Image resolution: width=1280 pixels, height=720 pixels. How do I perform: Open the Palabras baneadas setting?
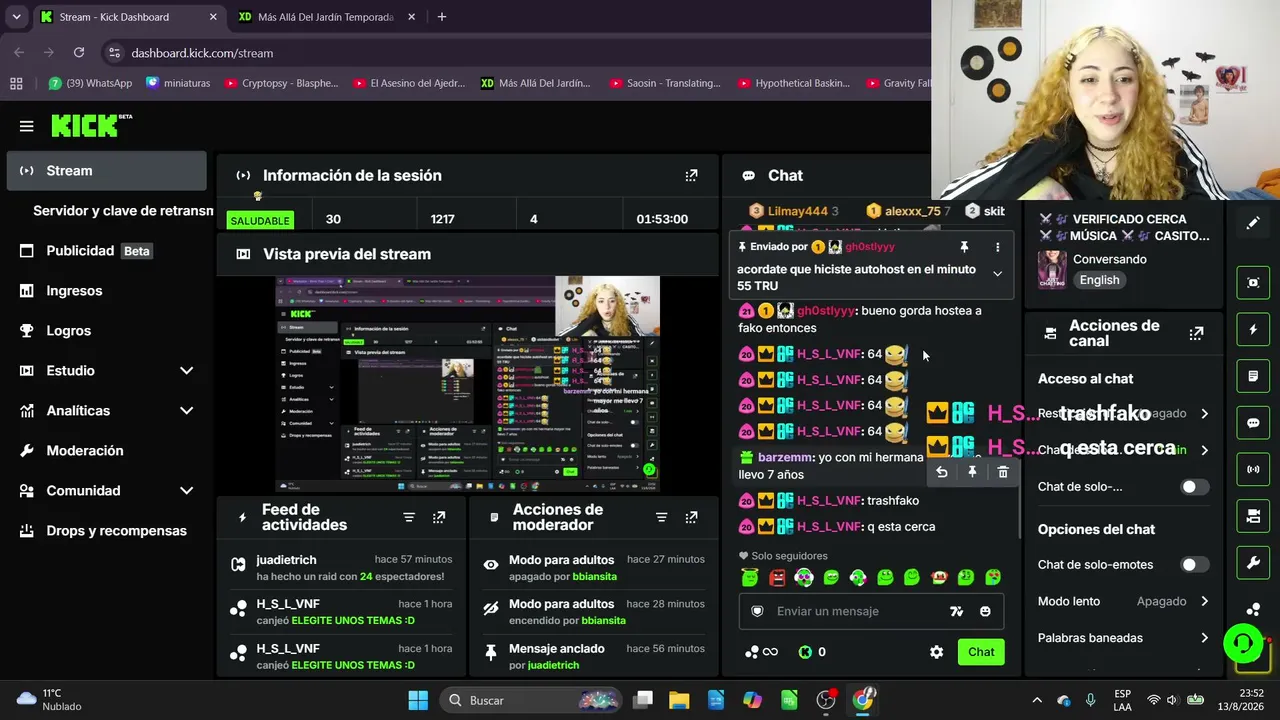point(1124,638)
